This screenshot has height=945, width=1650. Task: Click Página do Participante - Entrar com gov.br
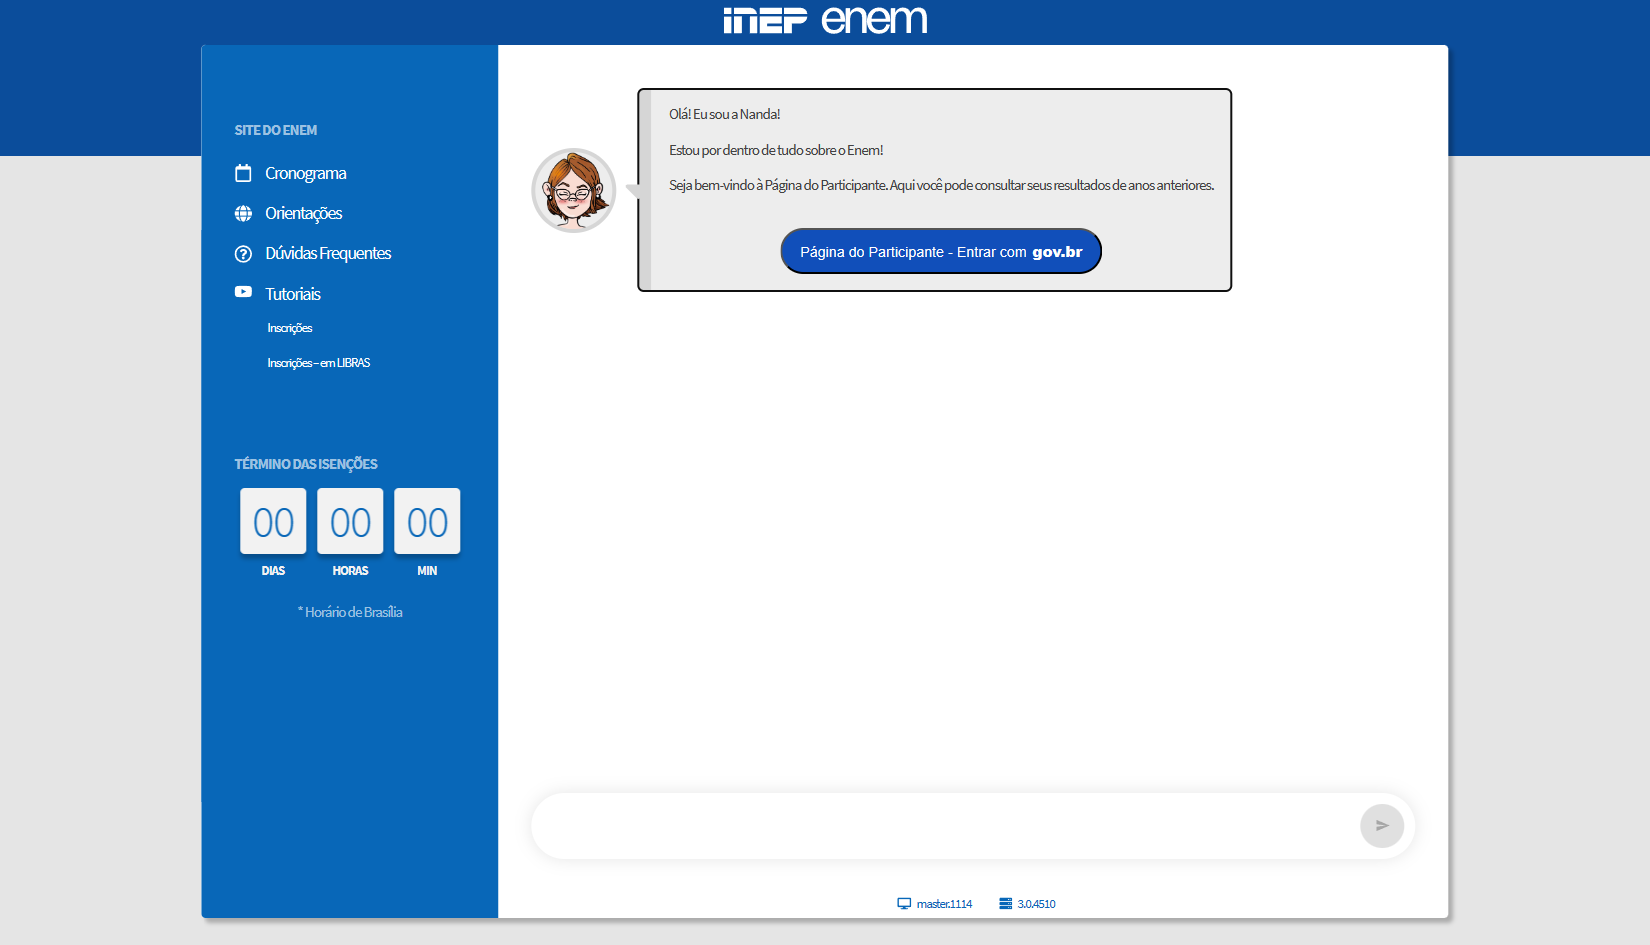tap(941, 251)
